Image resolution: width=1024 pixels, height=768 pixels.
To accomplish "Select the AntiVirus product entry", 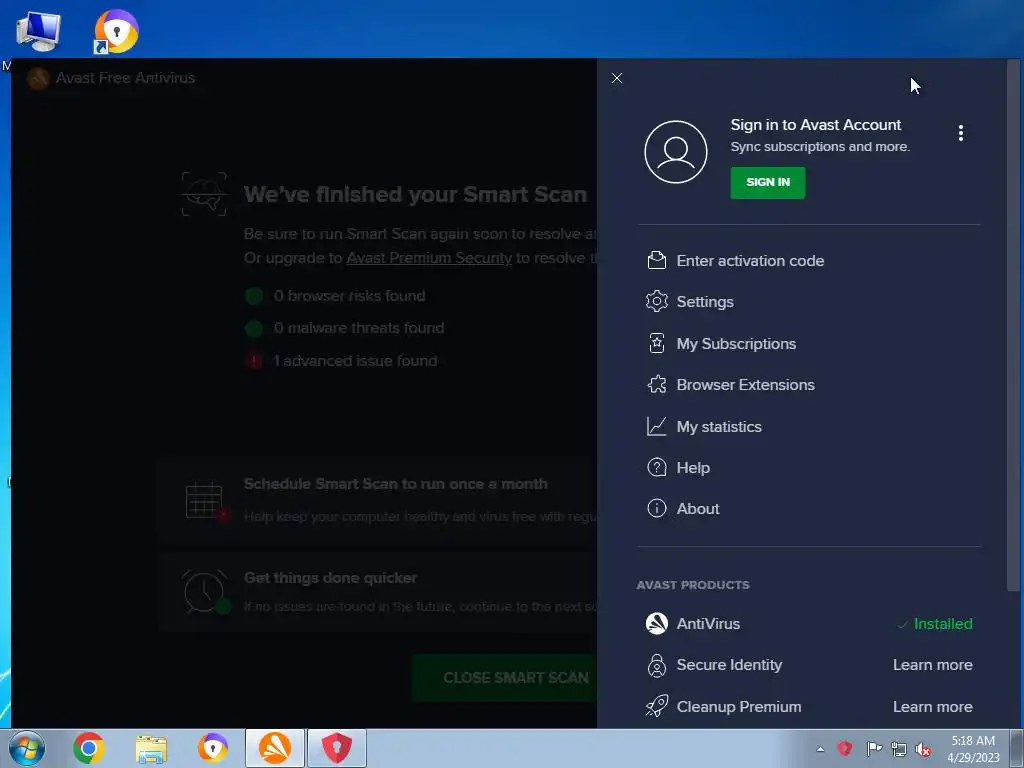I will click(708, 624).
